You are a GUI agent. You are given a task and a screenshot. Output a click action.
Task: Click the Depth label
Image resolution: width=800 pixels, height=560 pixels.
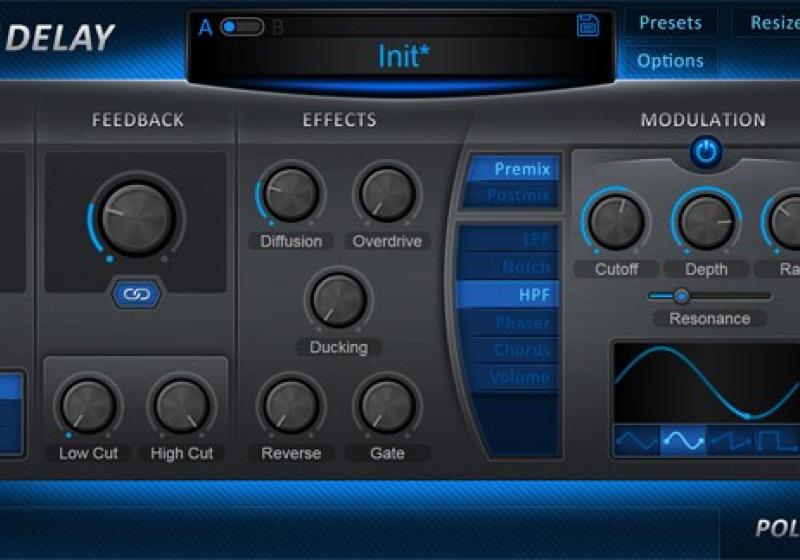(x=706, y=269)
